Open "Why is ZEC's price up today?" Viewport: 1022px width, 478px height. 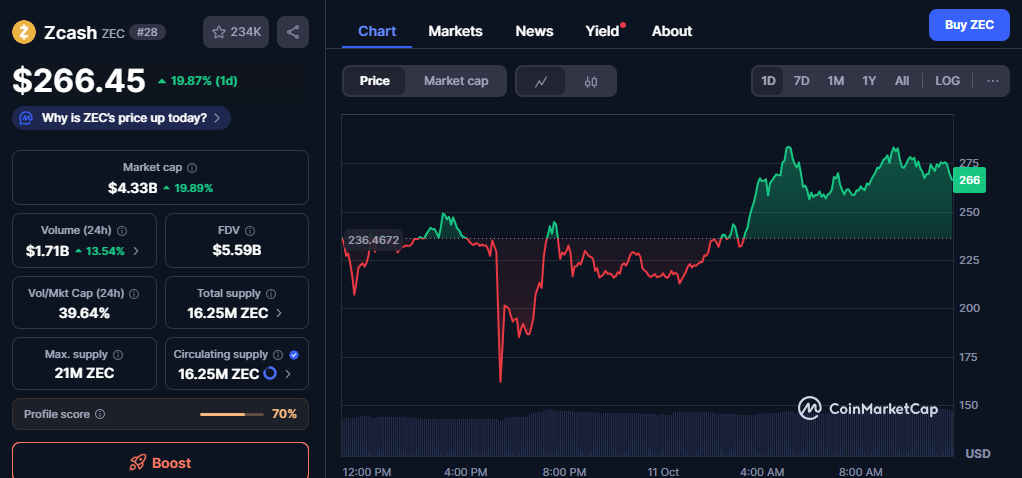coord(122,118)
